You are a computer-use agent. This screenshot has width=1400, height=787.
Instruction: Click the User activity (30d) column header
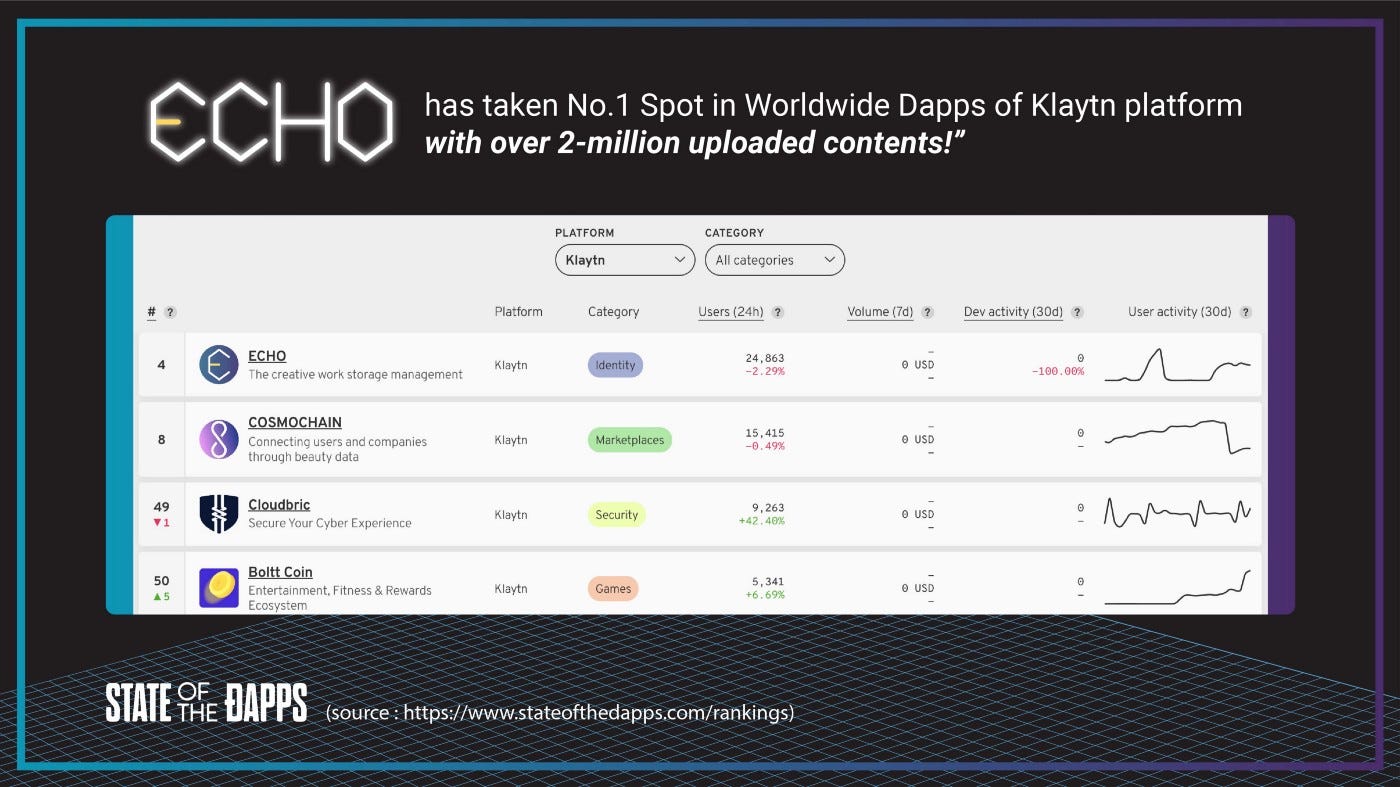(1180, 312)
